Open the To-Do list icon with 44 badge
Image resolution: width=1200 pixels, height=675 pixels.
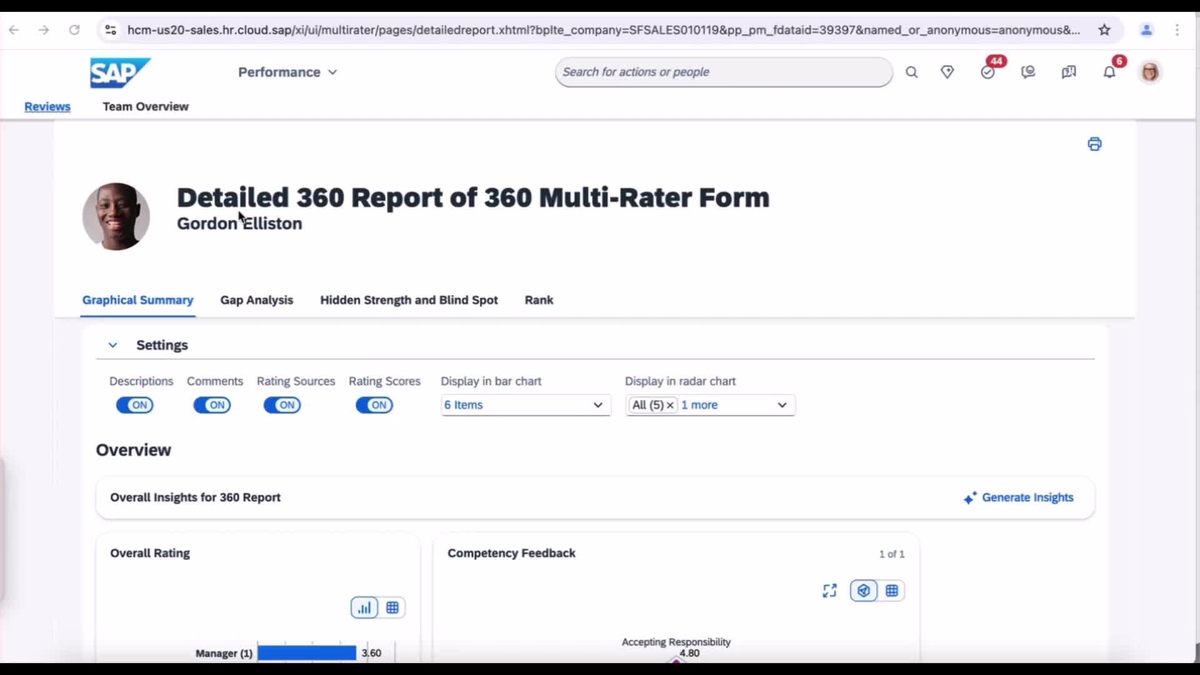[988, 72]
